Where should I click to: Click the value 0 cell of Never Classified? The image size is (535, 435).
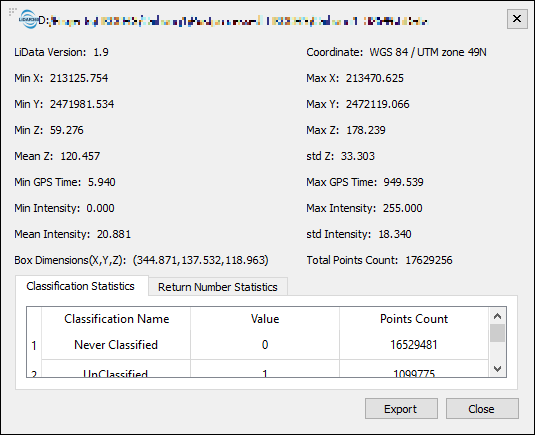click(x=265, y=345)
